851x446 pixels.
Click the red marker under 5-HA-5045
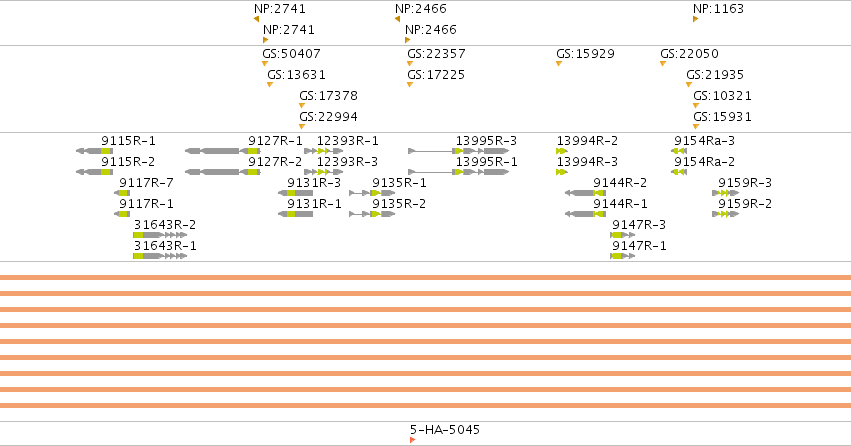pyautogui.click(x=412, y=440)
